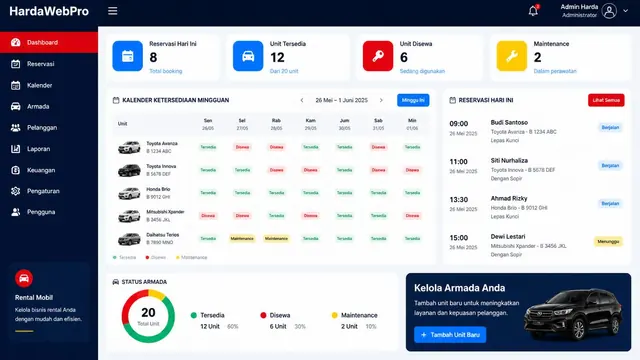Screen dimensions: 640x360
Task: Click the Budi Santoso reservation name
Action: coord(509,122)
